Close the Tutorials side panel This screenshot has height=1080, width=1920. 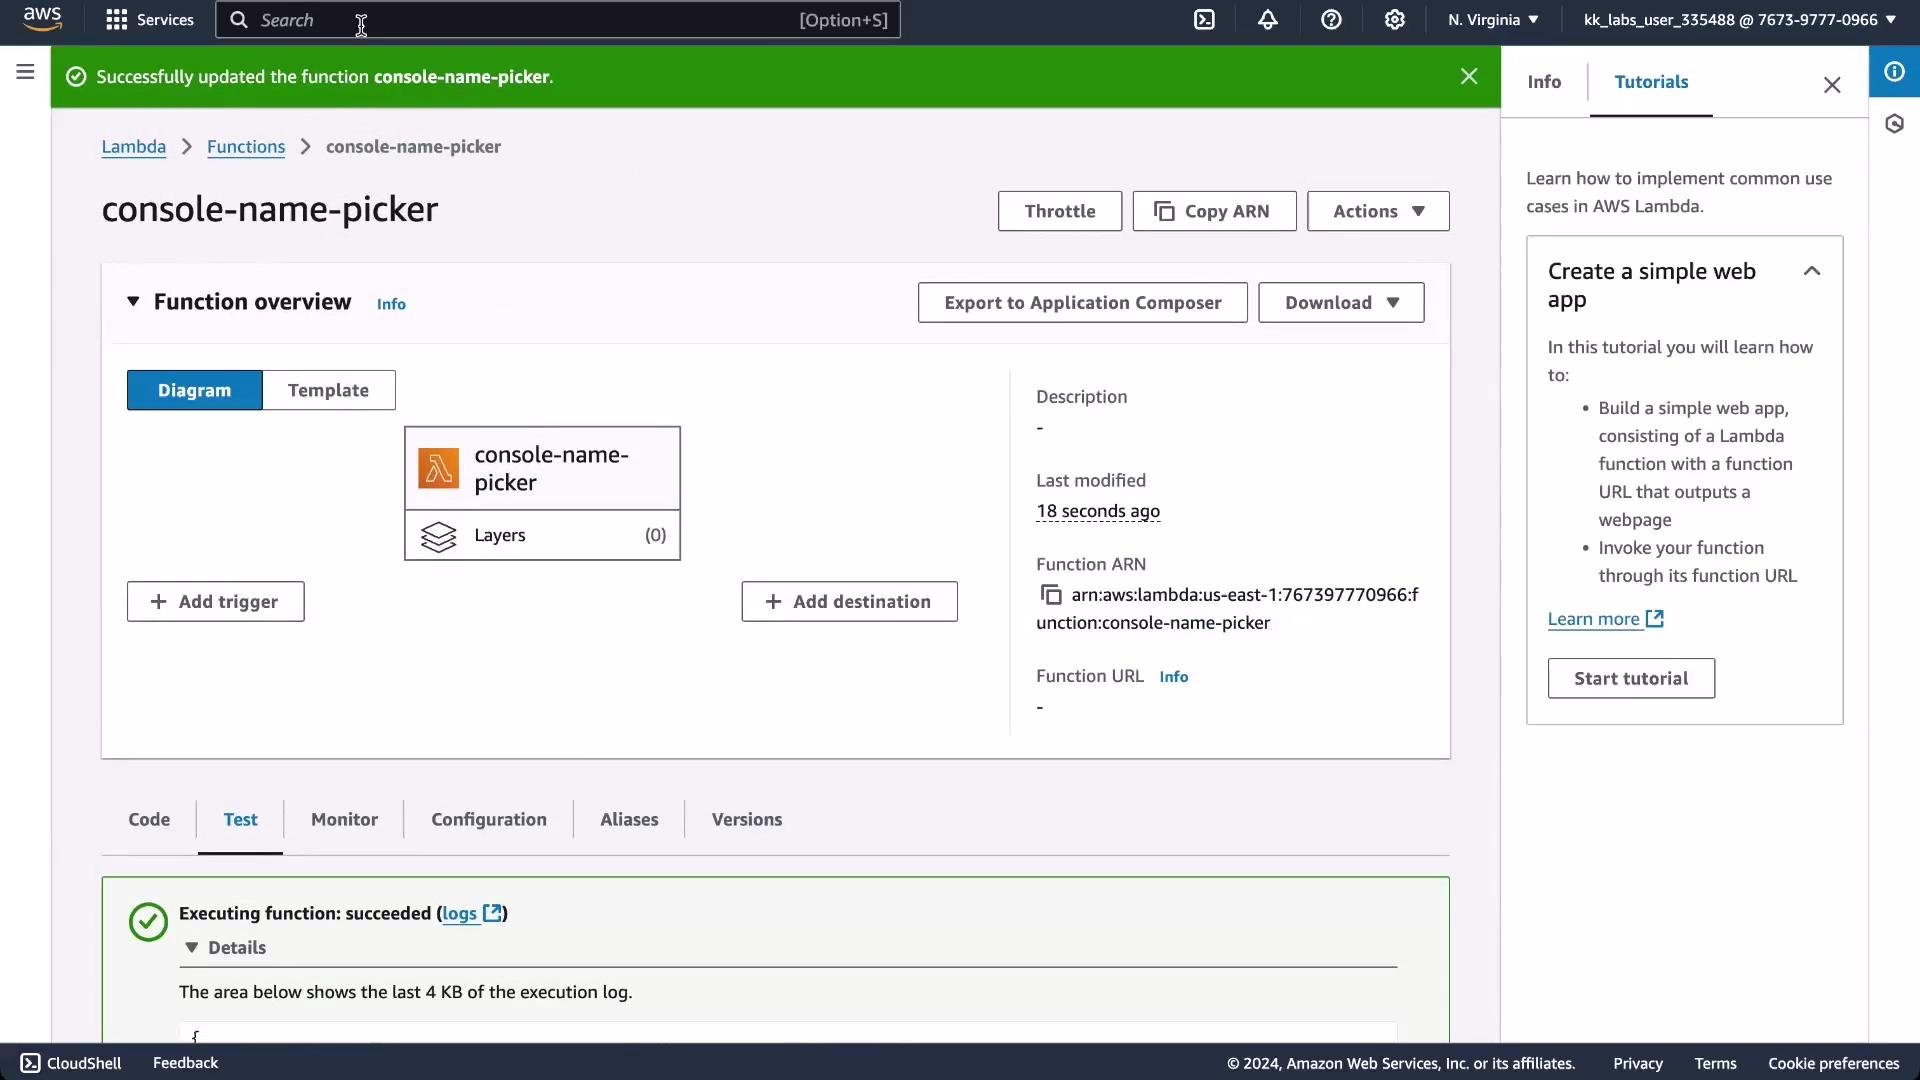coord(1832,85)
